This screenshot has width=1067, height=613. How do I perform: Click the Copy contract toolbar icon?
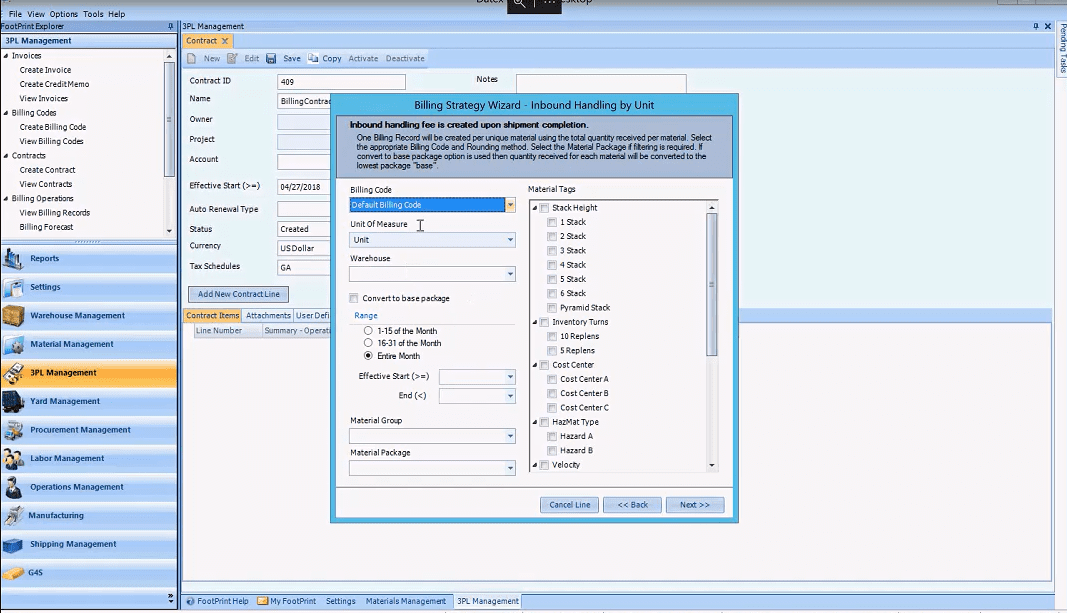[313, 59]
